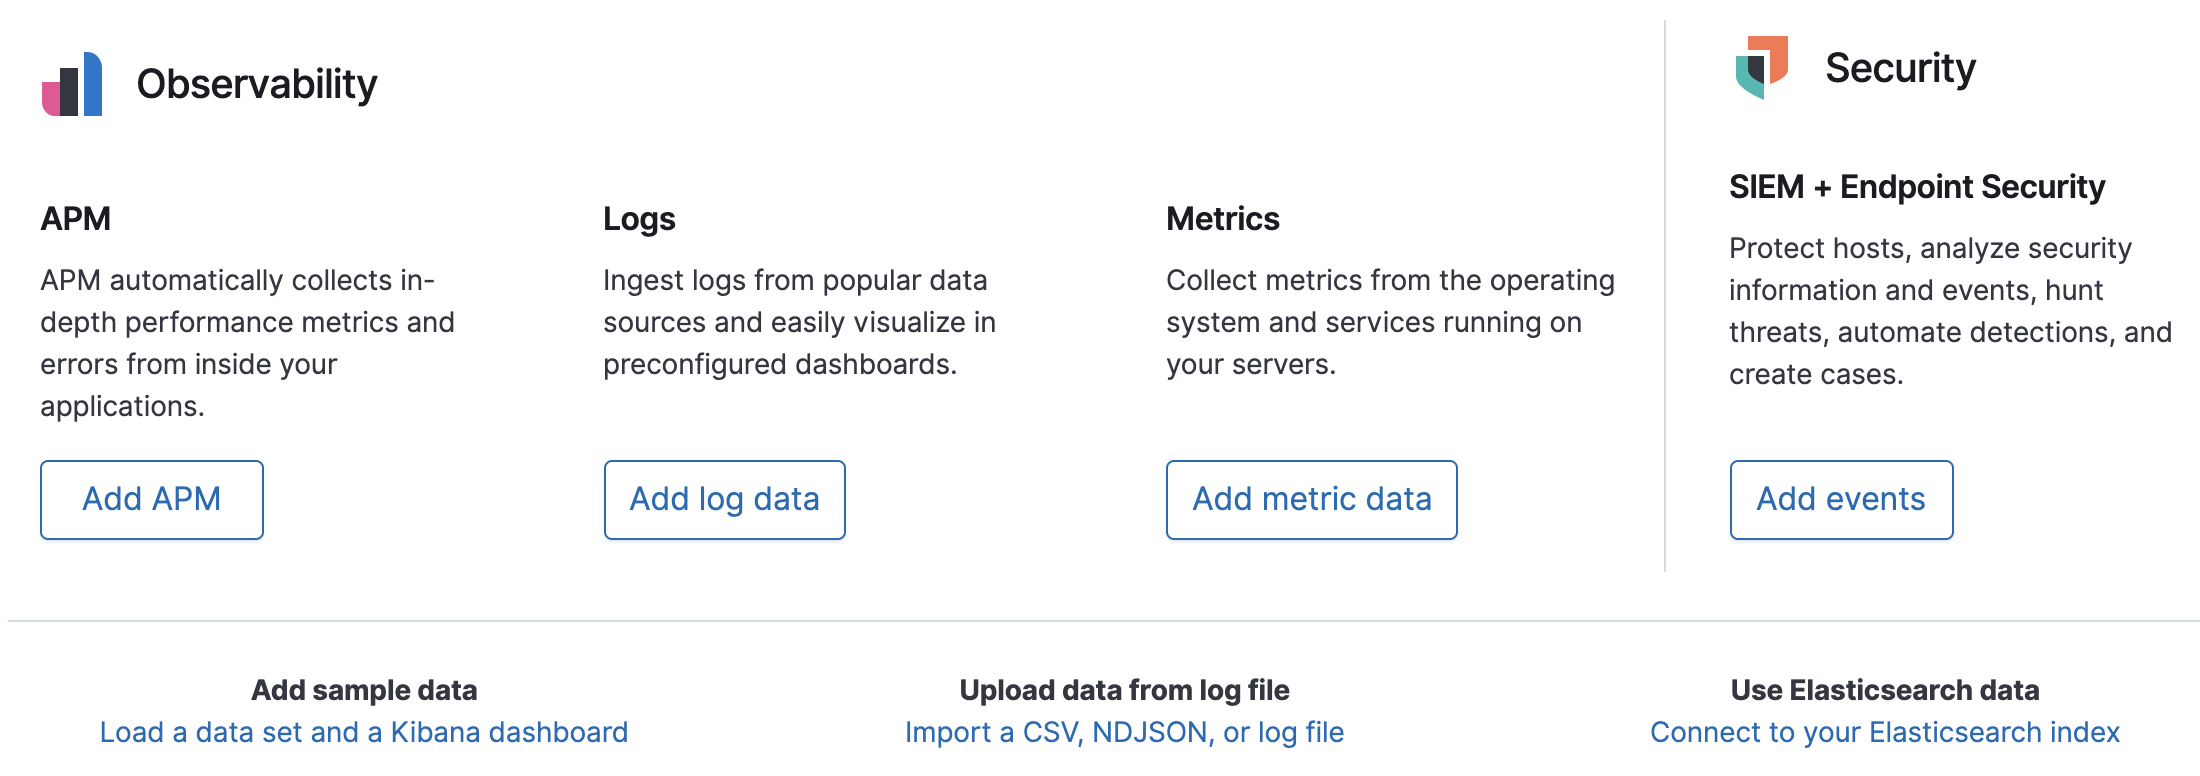
Task: Click the Add sample data label
Action: (x=365, y=690)
